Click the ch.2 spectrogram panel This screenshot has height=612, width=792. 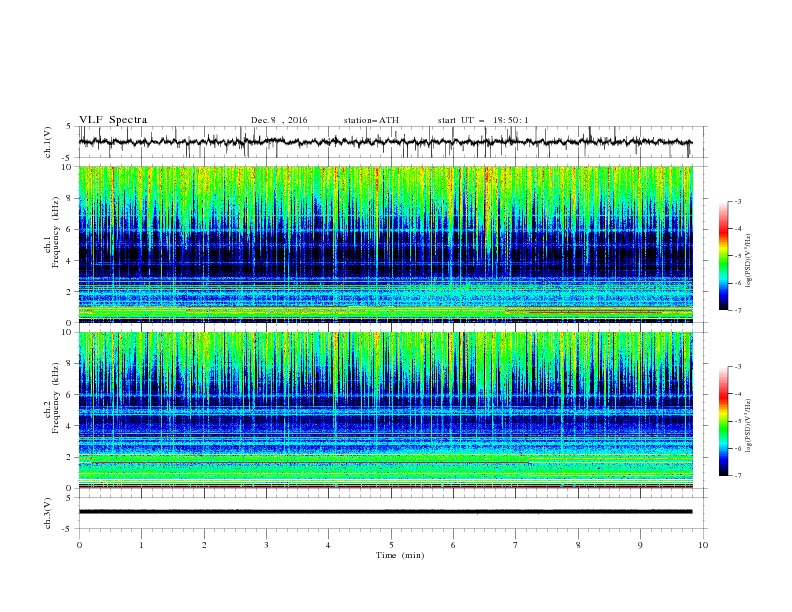pyautogui.click(x=386, y=410)
